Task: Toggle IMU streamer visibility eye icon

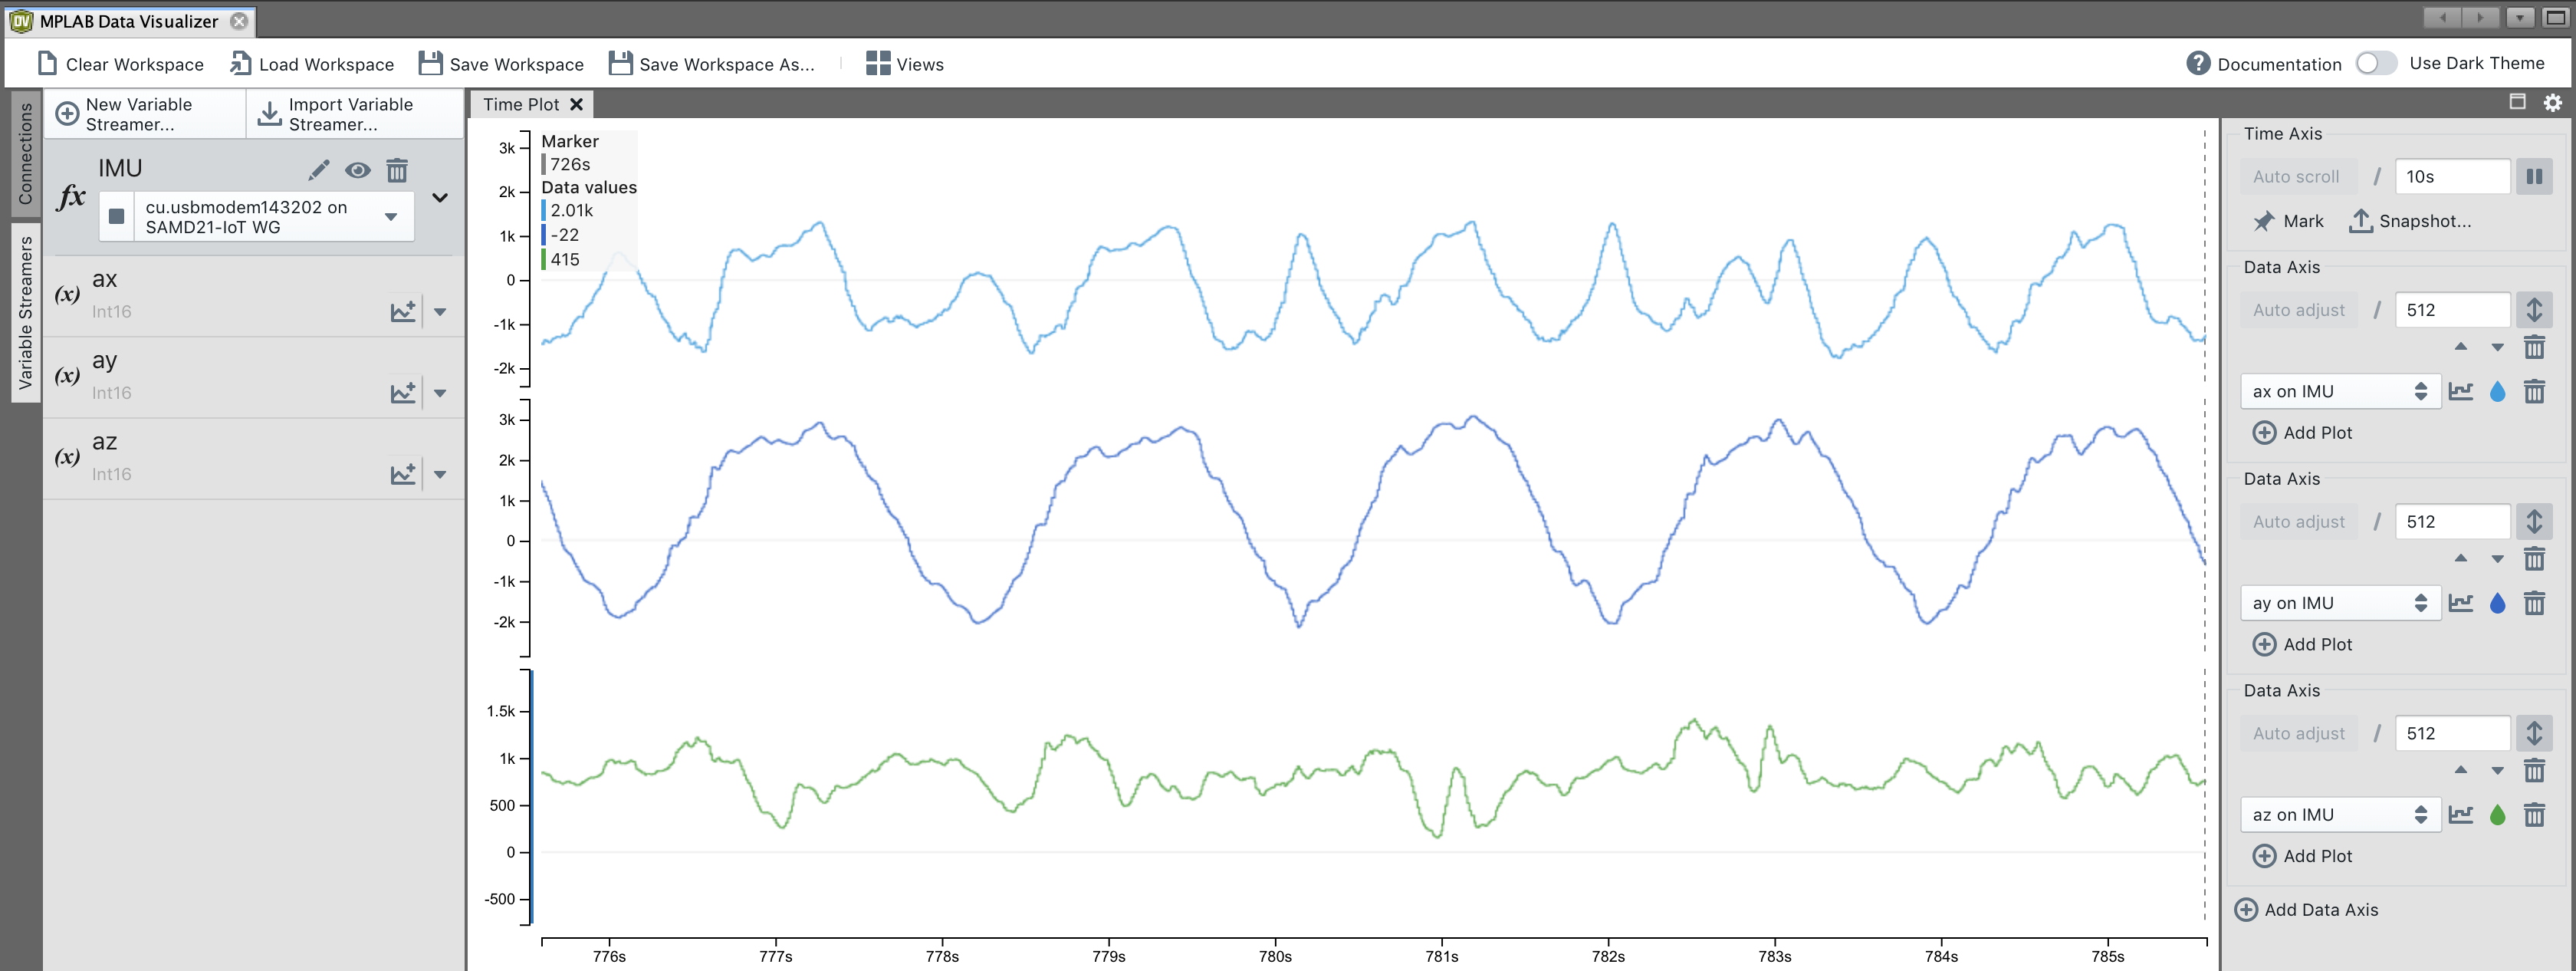Action: point(357,170)
